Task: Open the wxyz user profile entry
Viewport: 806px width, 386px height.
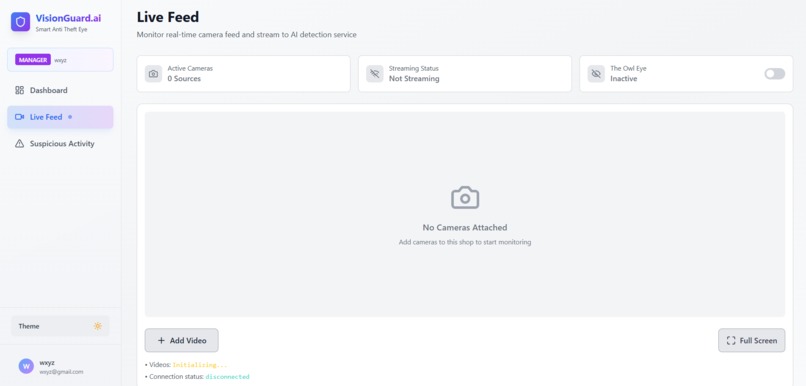Action: 60,366
